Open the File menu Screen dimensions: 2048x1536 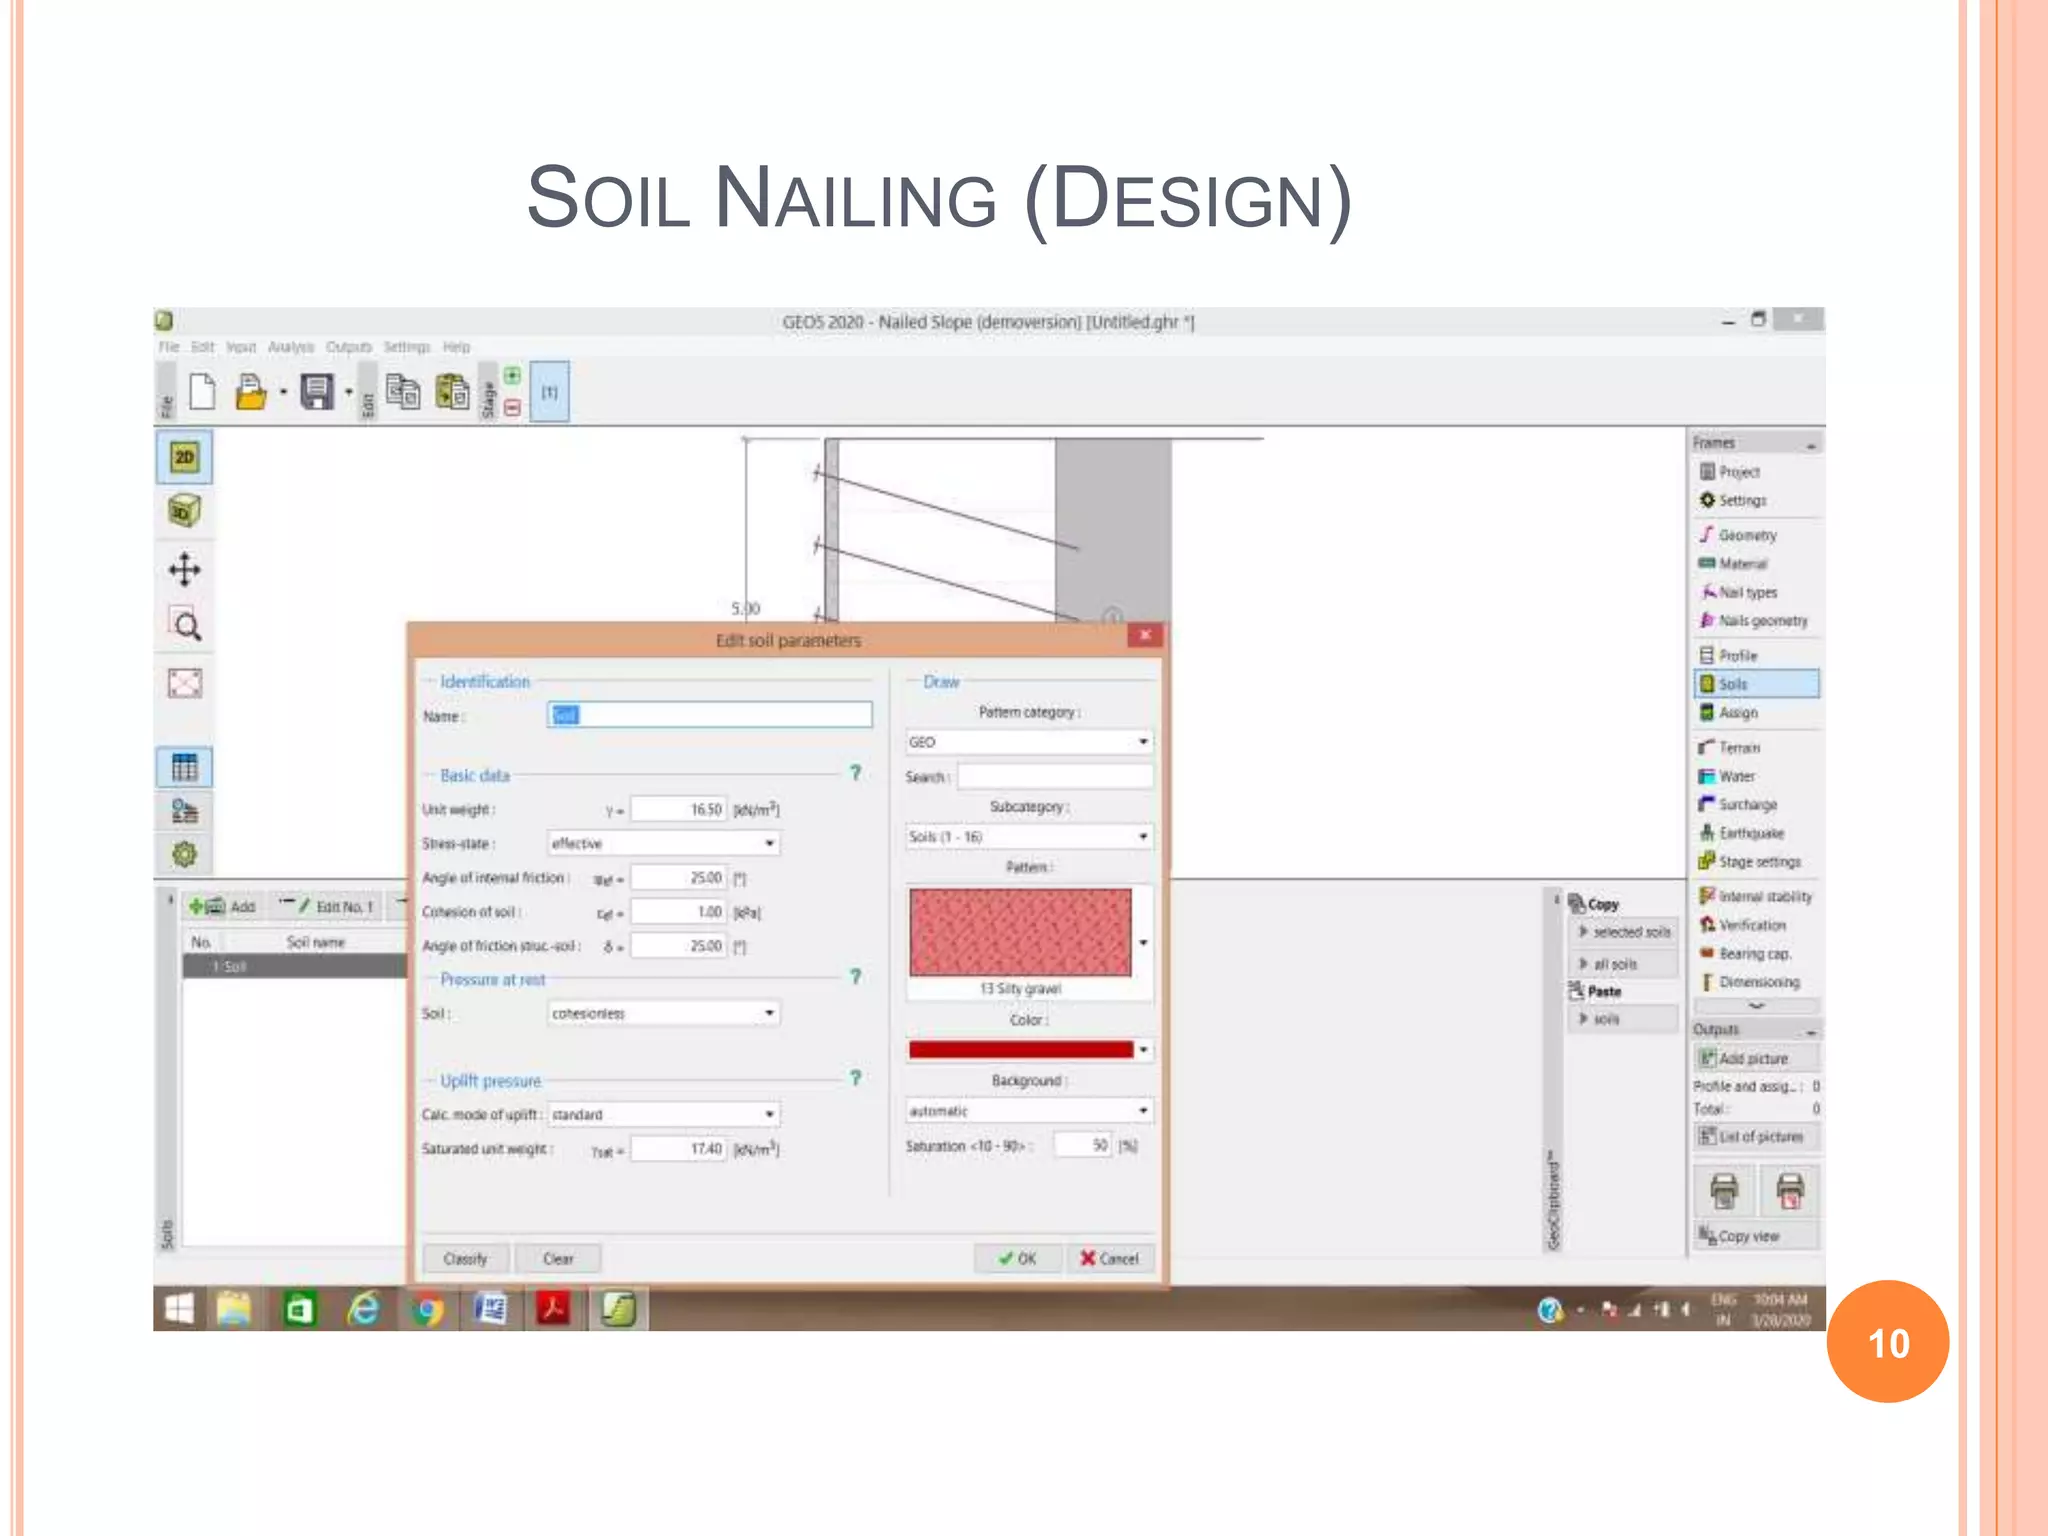169,347
